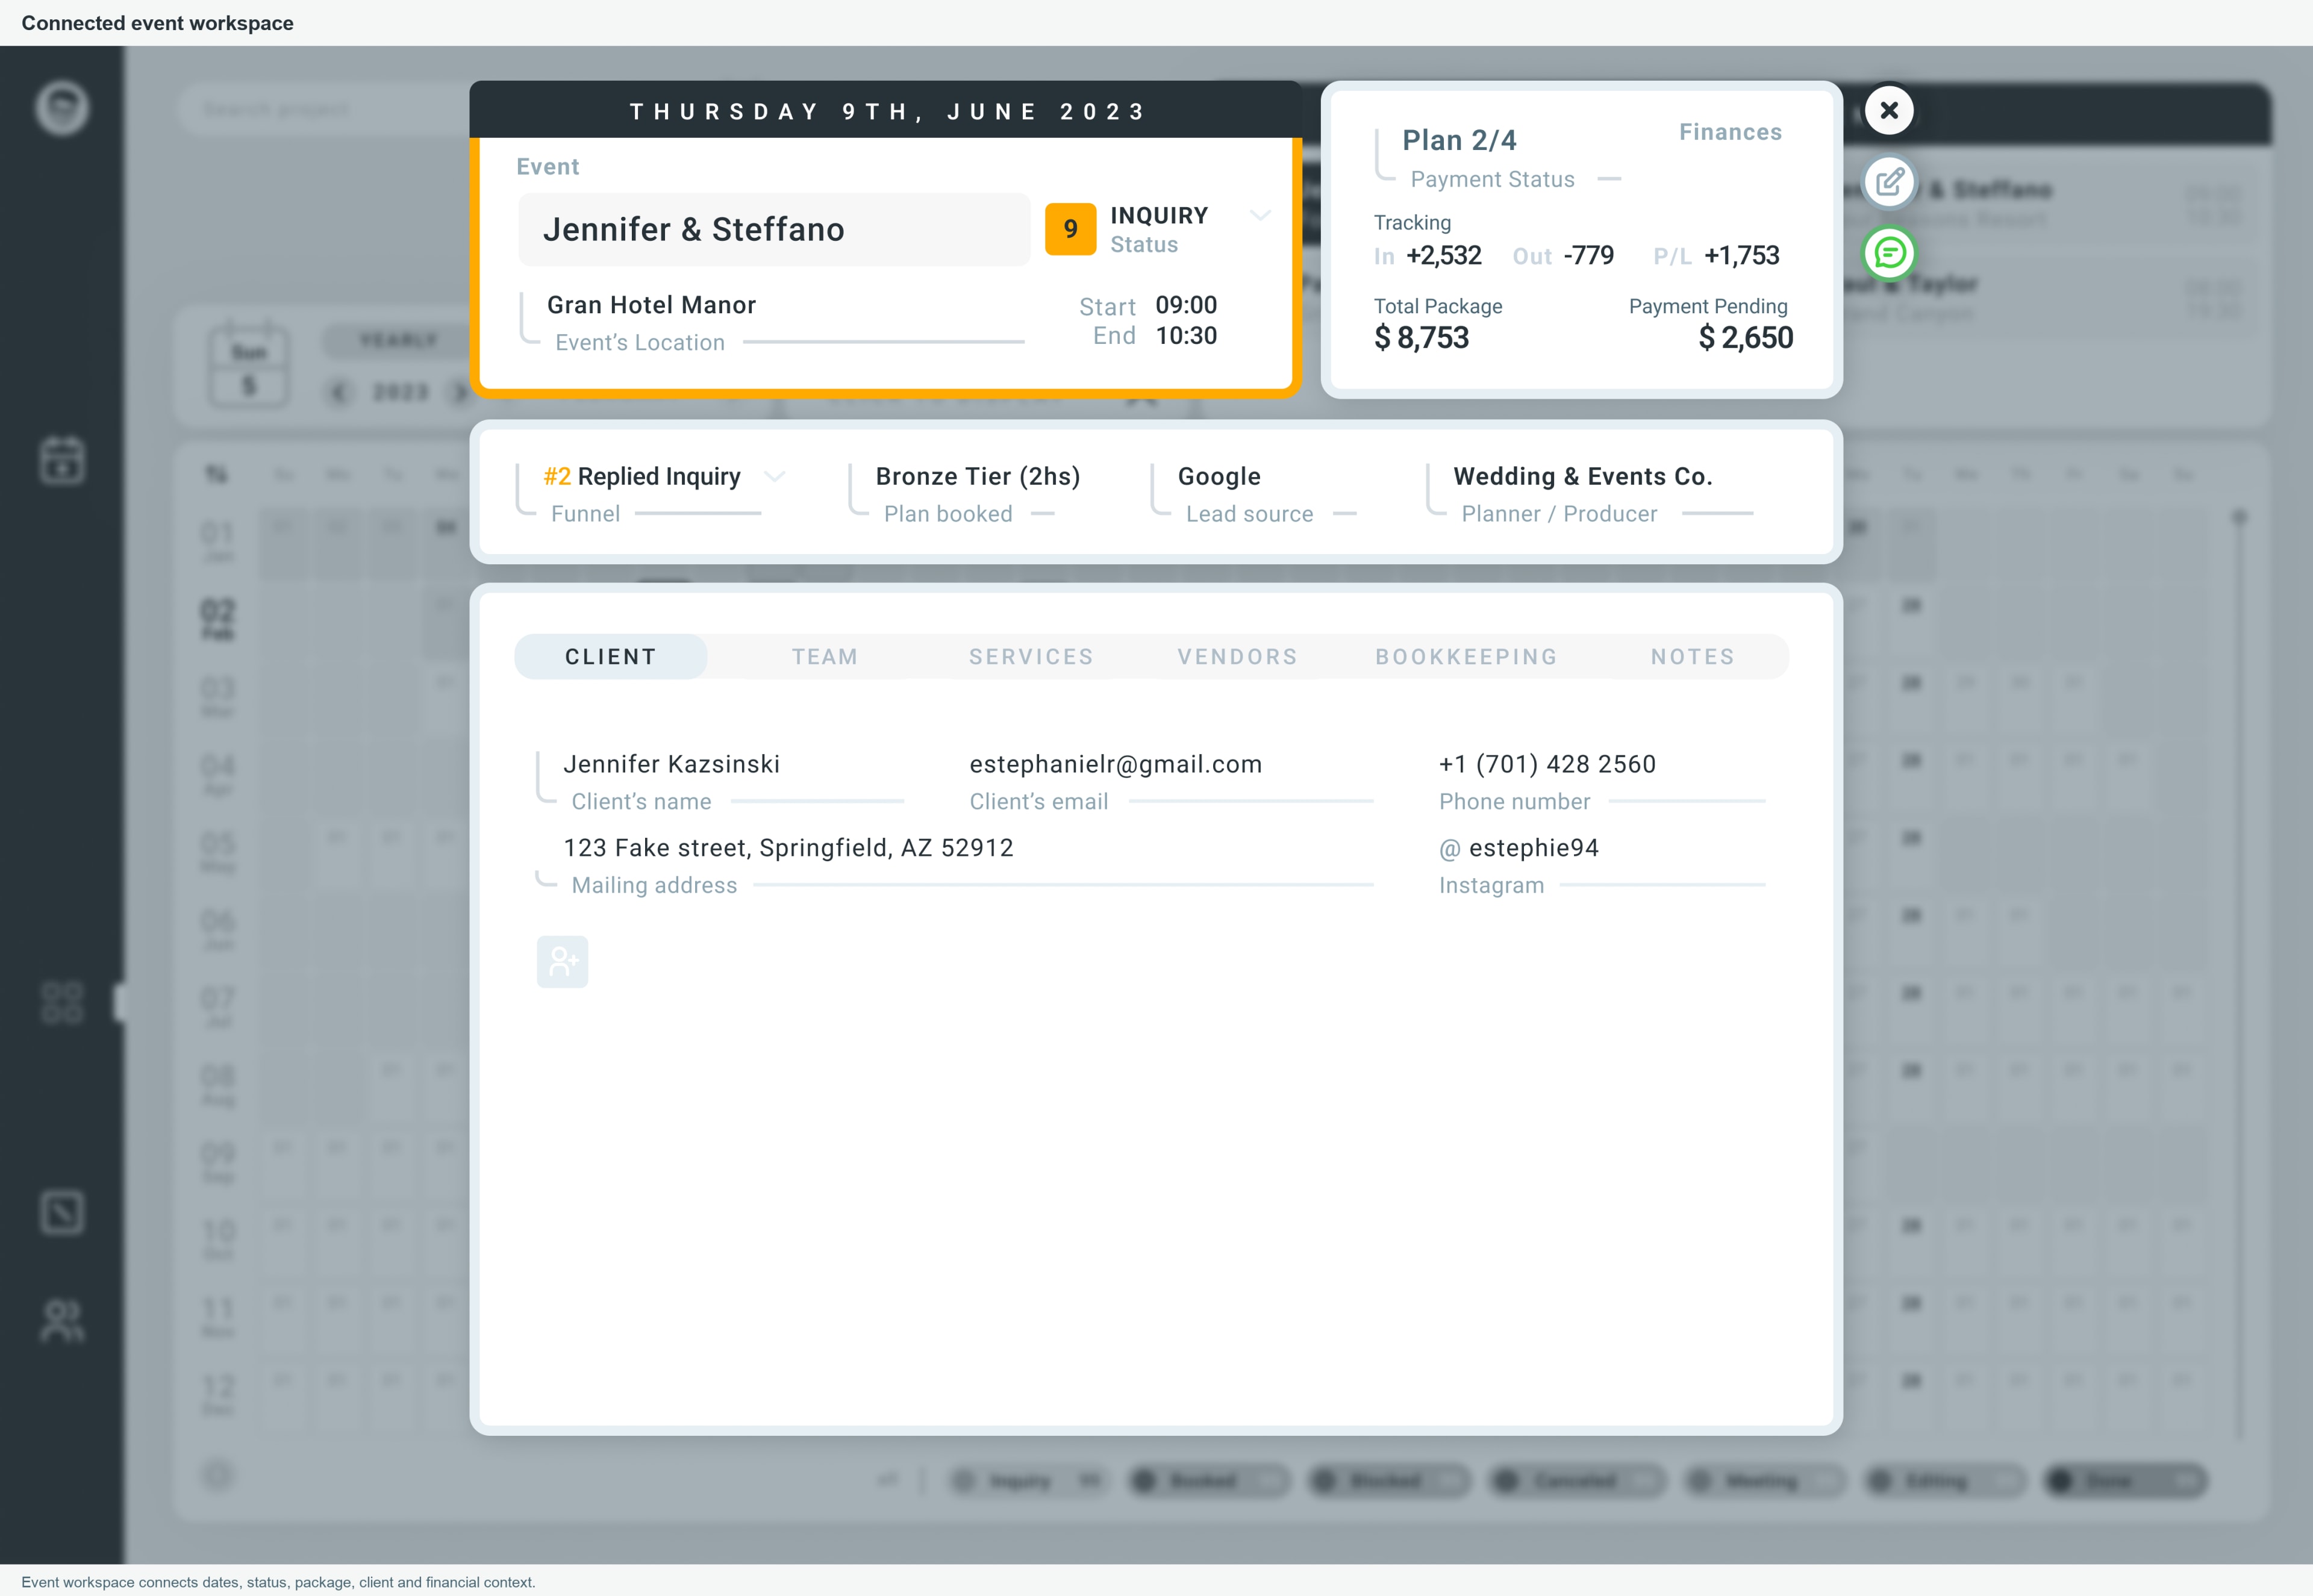Image resolution: width=2313 pixels, height=1596 pixels.
Task: Click Instagram handle estephie94
Action: (x=1533, y=848)
